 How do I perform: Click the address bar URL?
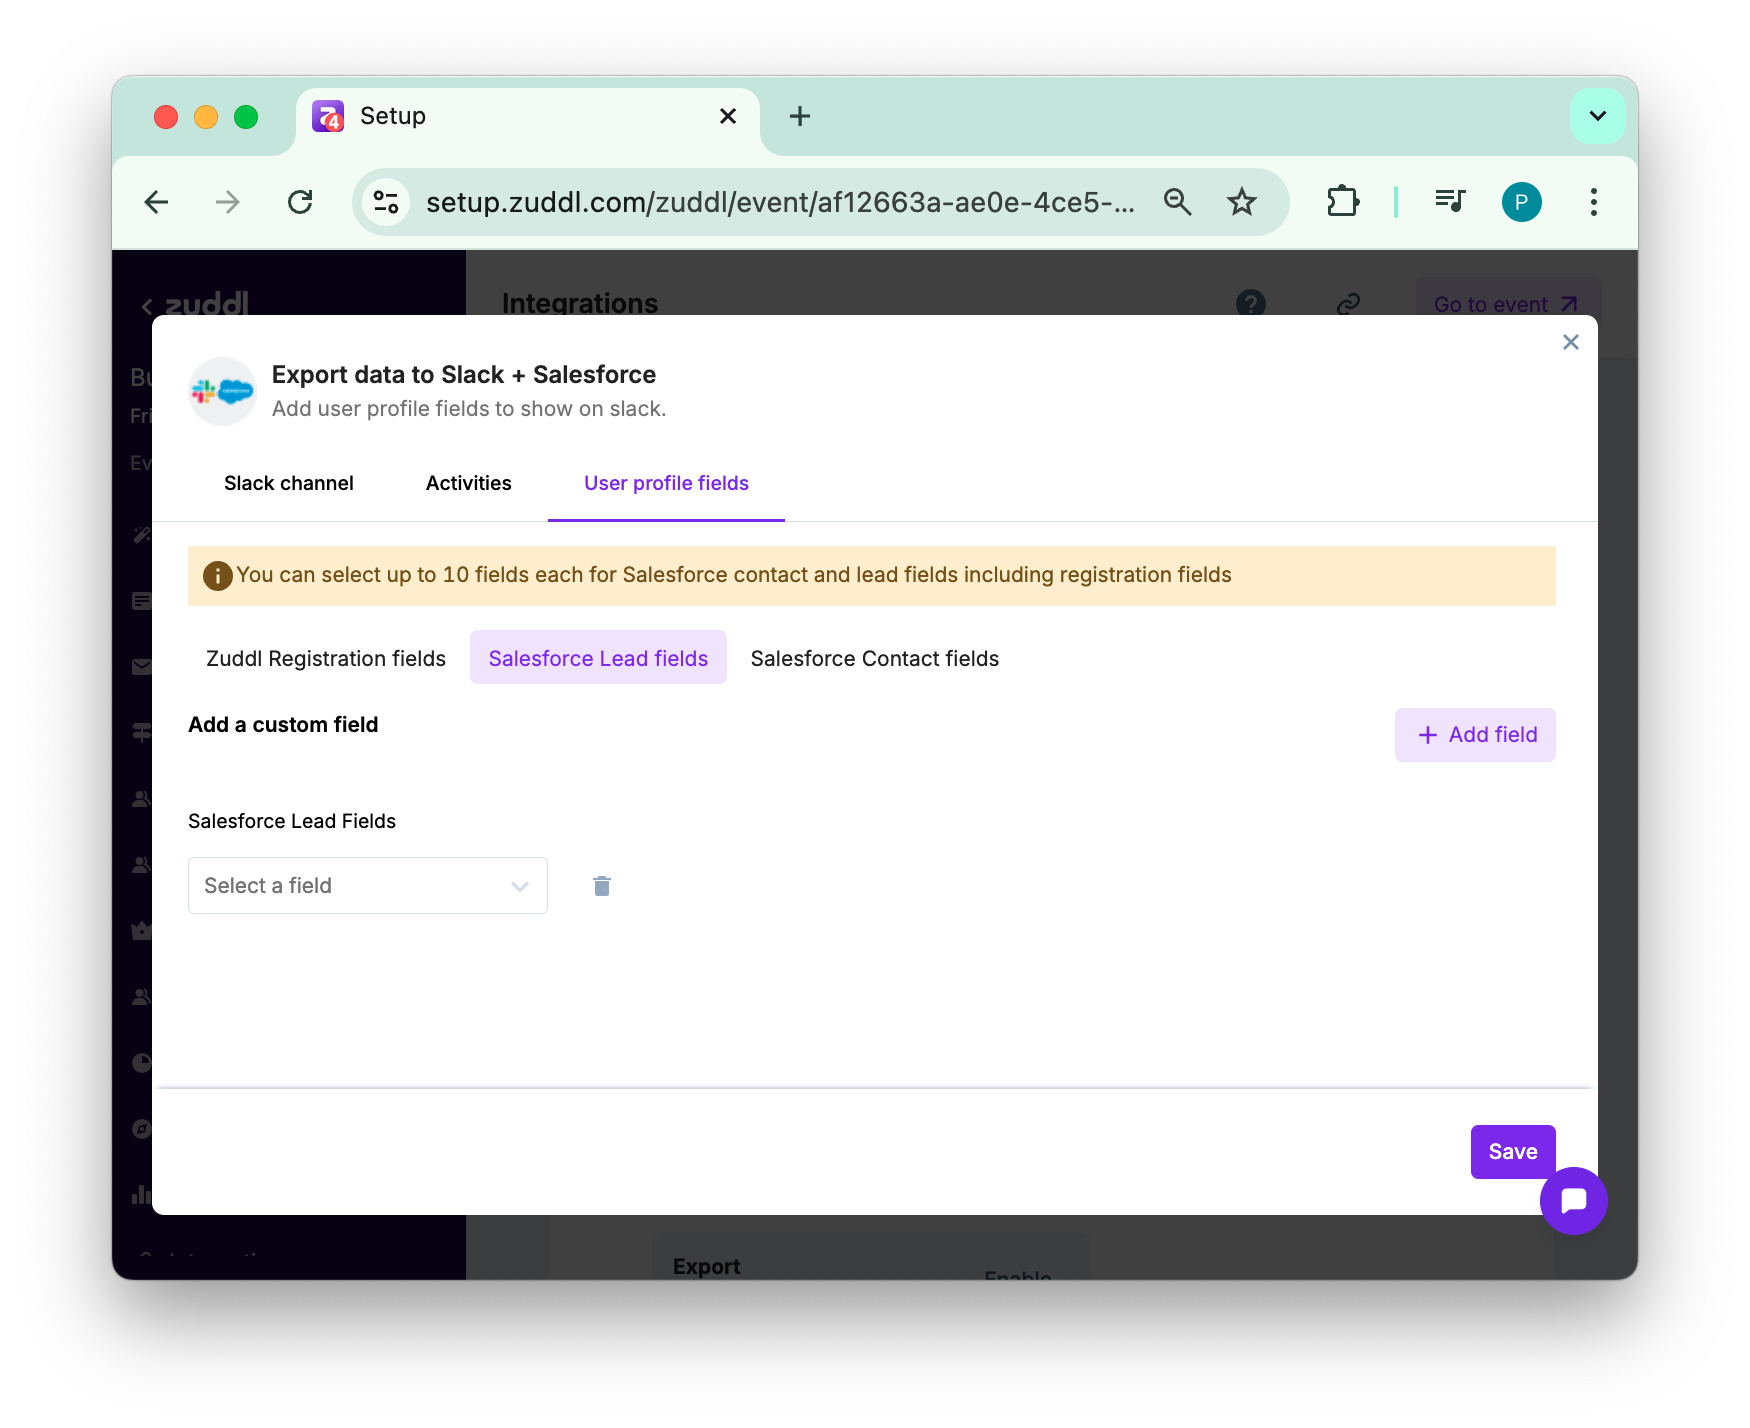click(780, 202)
